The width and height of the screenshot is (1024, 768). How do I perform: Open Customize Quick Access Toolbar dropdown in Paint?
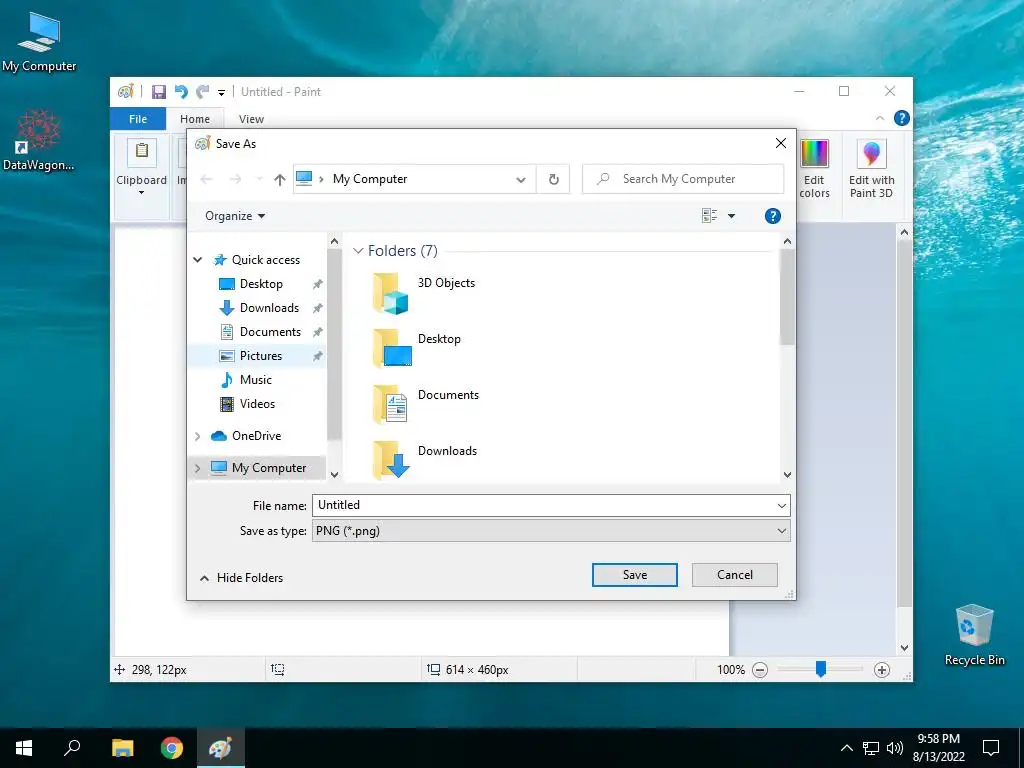[221, 93]
